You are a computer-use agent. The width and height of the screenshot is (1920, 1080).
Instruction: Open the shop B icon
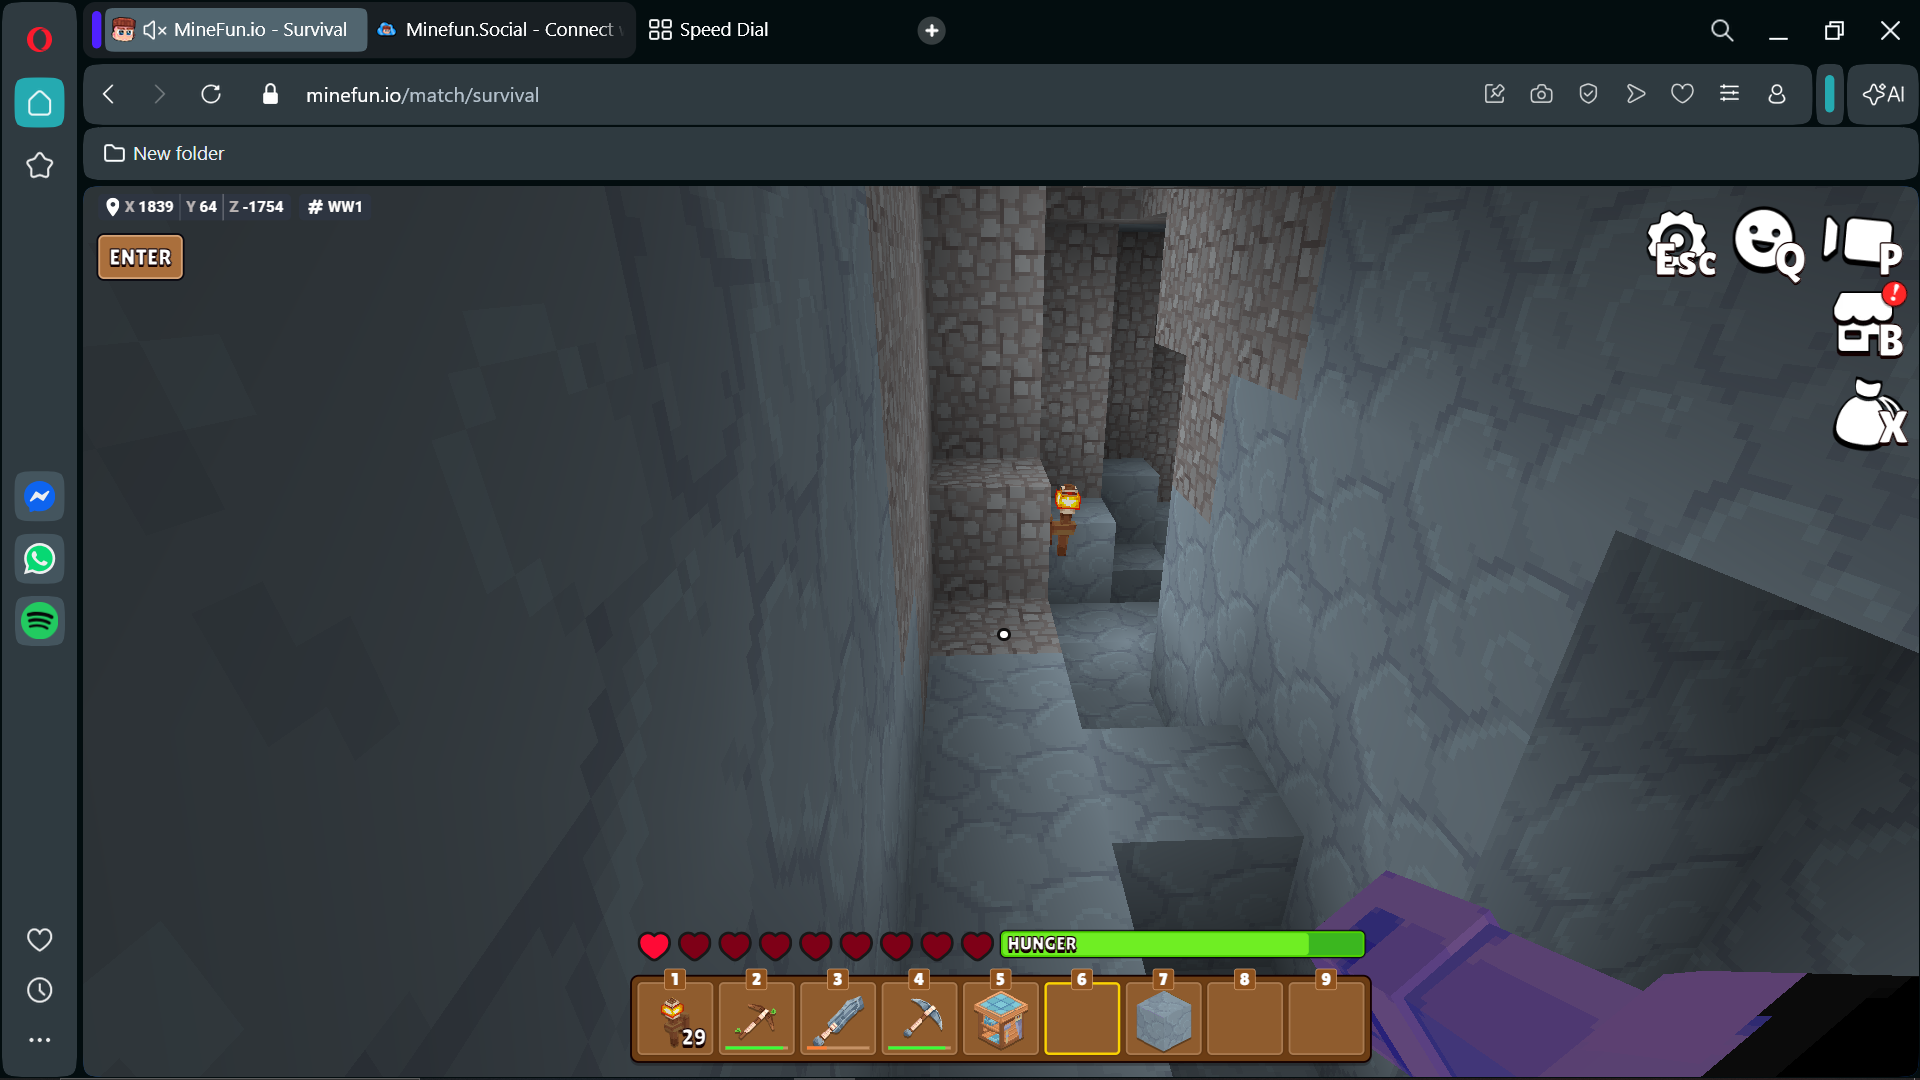(x=1867, y=324)
